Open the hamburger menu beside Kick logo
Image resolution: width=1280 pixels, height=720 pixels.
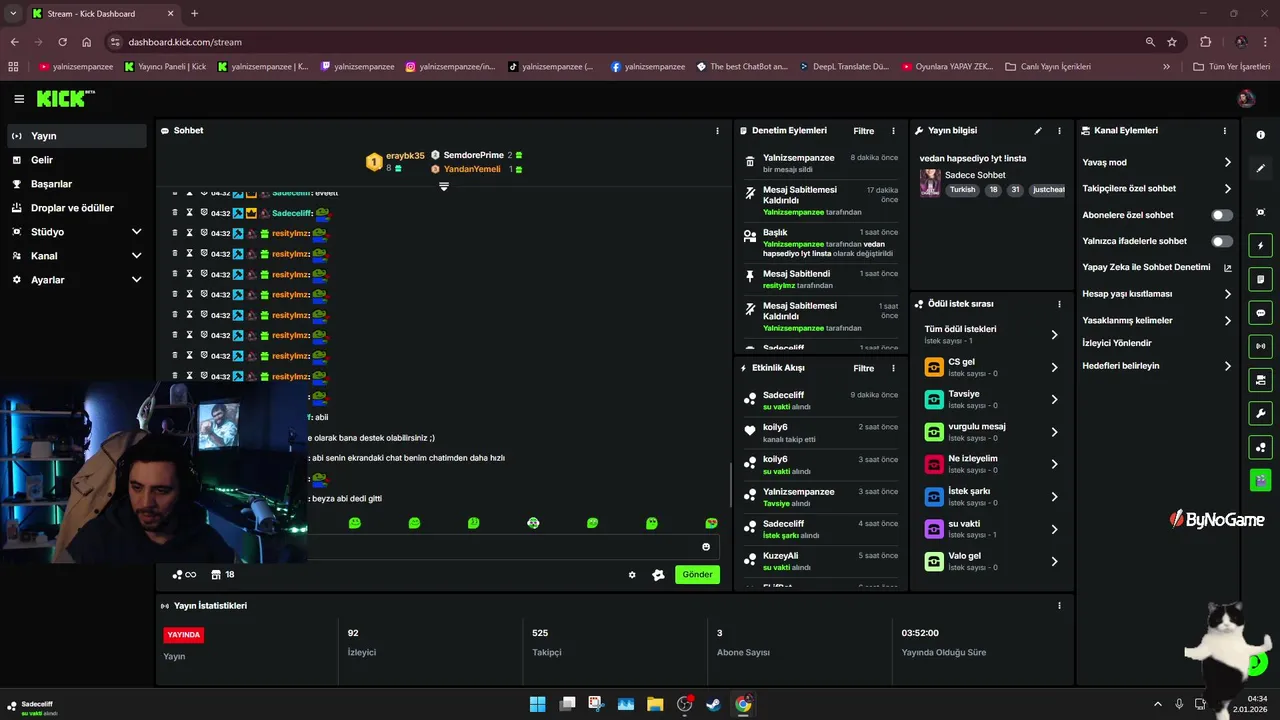coord(19,99)
